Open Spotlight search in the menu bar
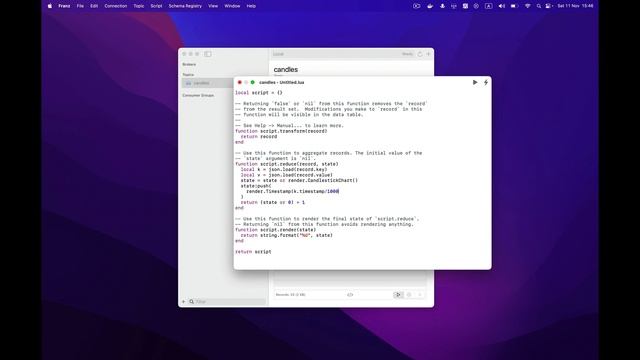This screenshot has height=360, width=640. (x=539, y=6)
